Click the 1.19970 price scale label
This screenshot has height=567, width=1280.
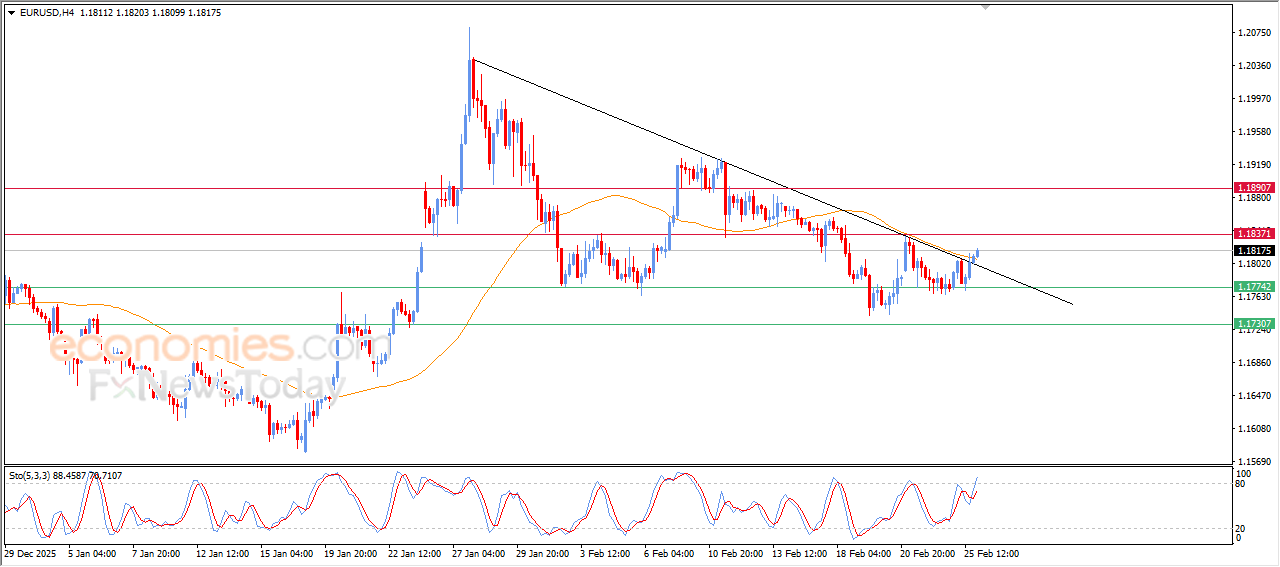coord(1254,99)
